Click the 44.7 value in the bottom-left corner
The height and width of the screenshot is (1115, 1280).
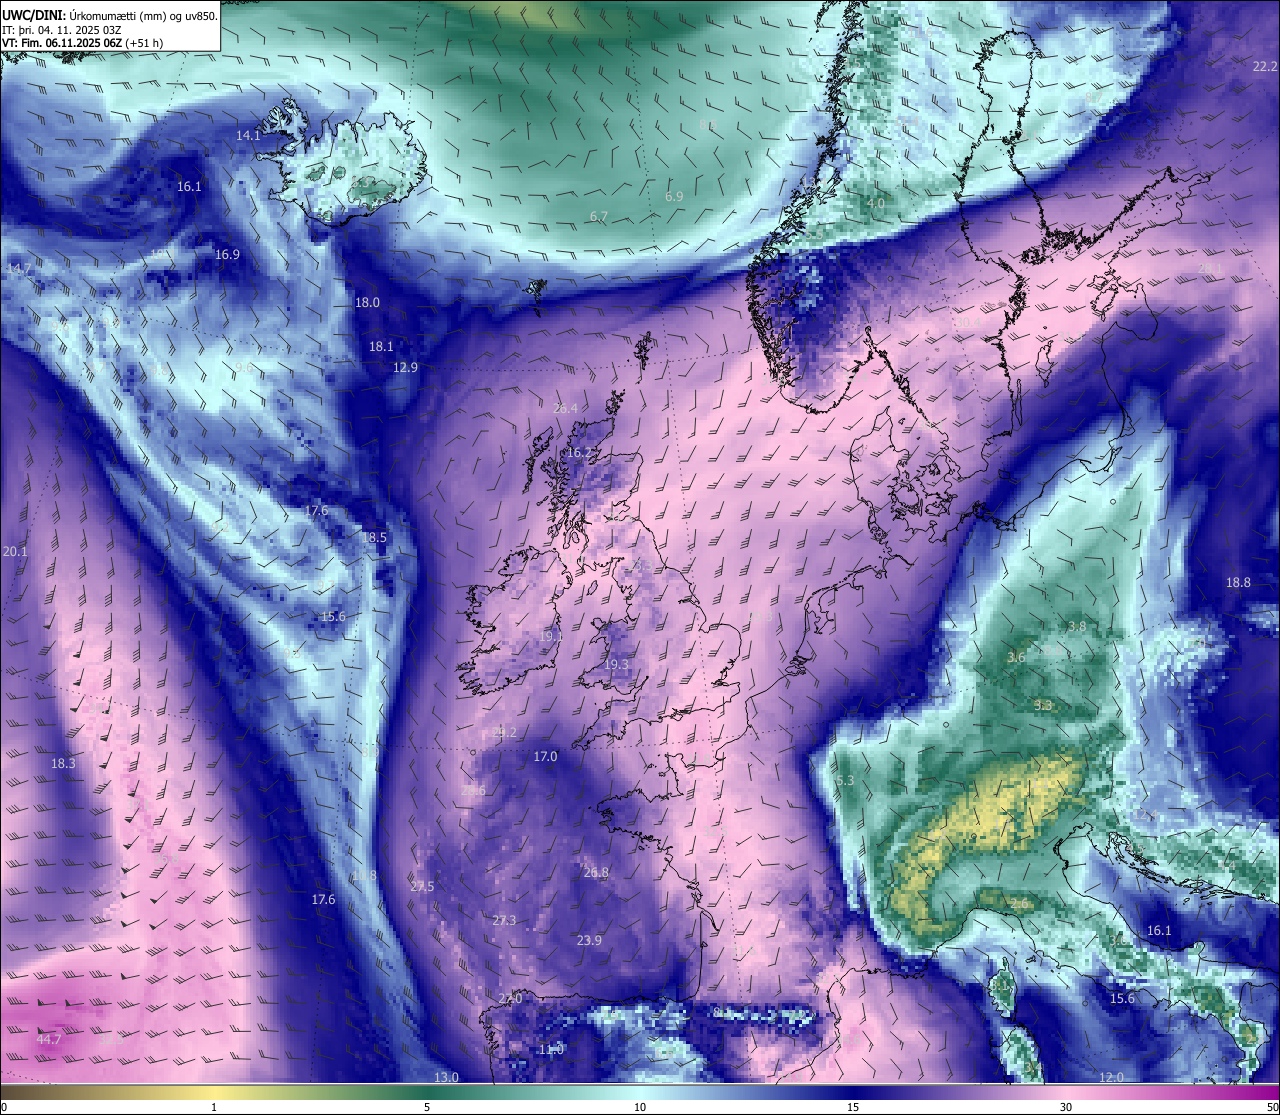[48, 1039]
